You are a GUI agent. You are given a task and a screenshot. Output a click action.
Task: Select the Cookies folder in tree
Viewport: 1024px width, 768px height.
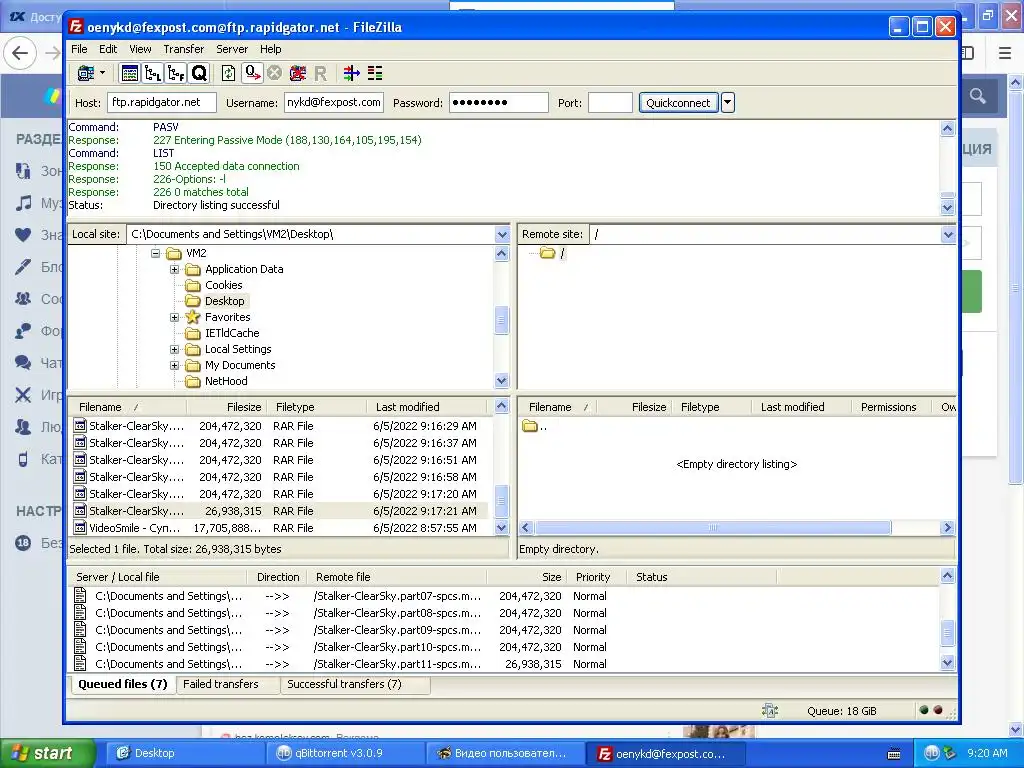pos(223,285)
